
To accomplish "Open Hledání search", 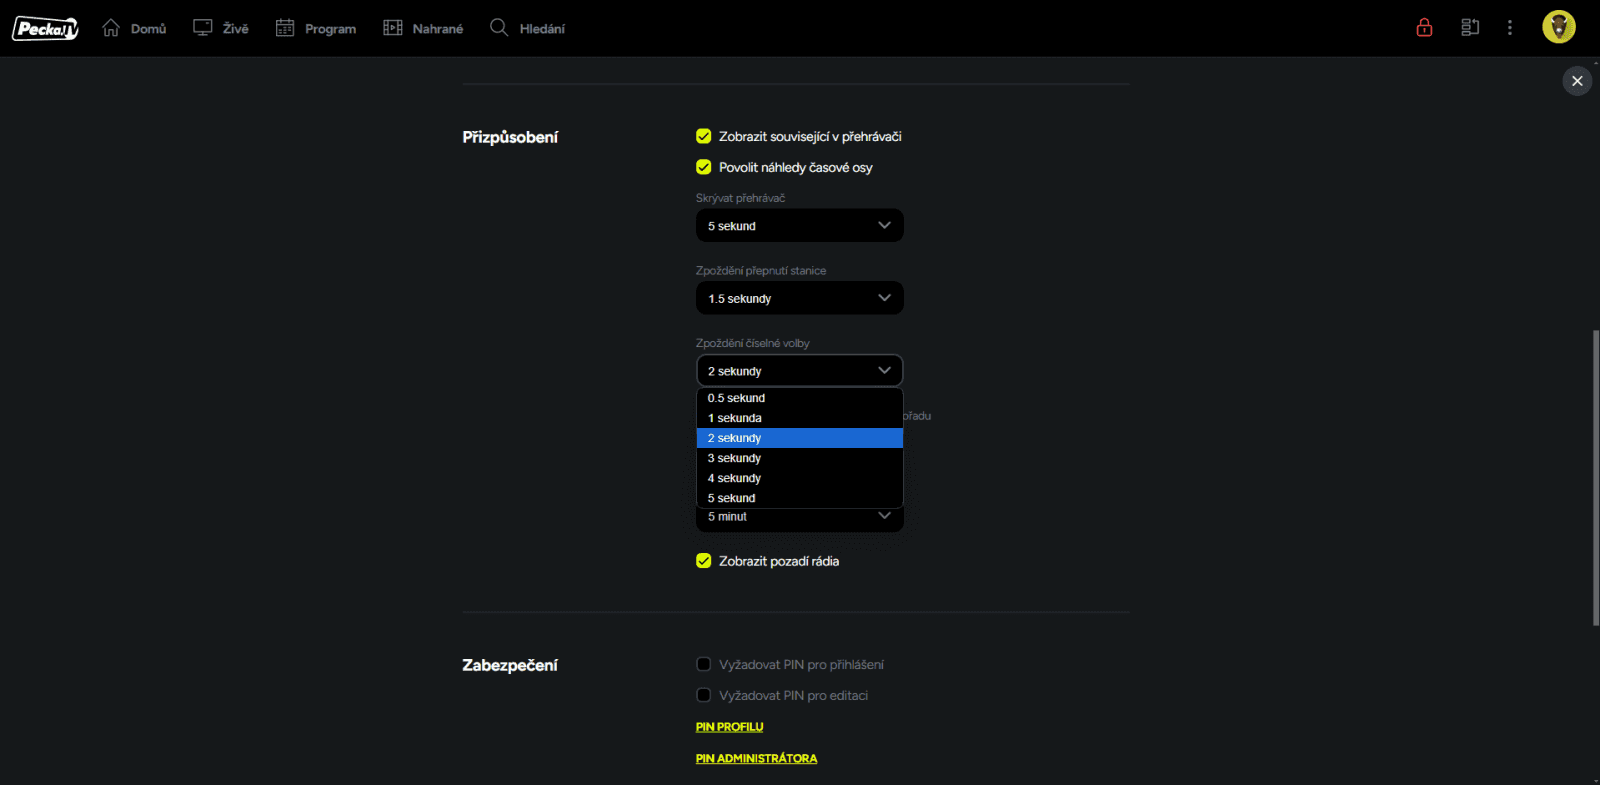I will (527, 28).
